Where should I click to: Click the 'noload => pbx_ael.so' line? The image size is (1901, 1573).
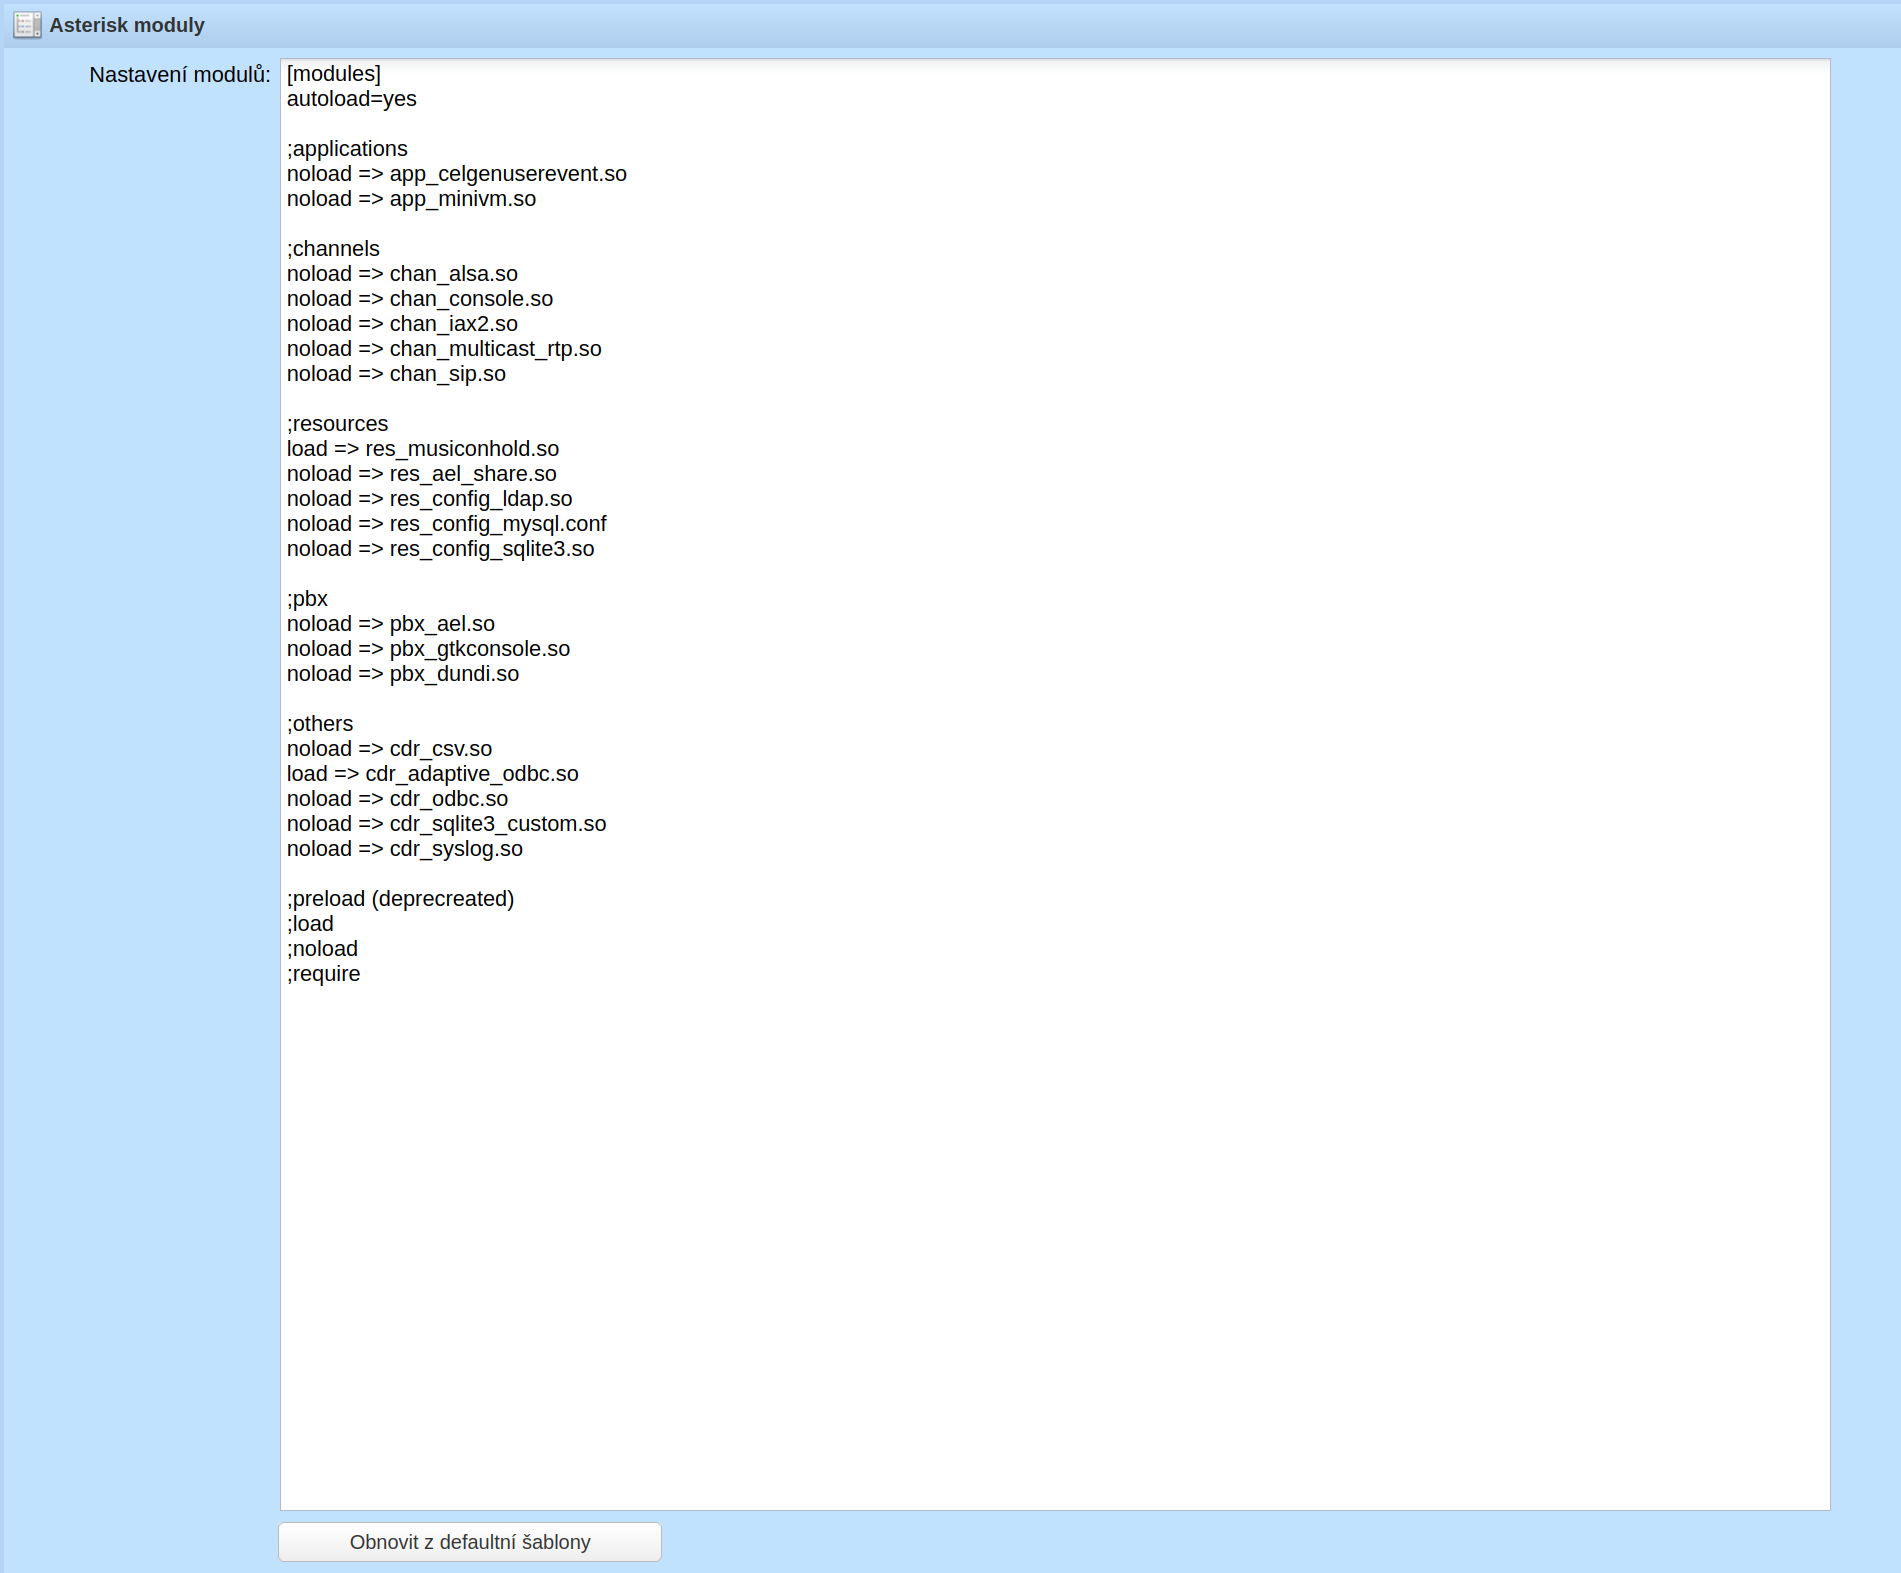pyautogui.click(x=391, y=624)
